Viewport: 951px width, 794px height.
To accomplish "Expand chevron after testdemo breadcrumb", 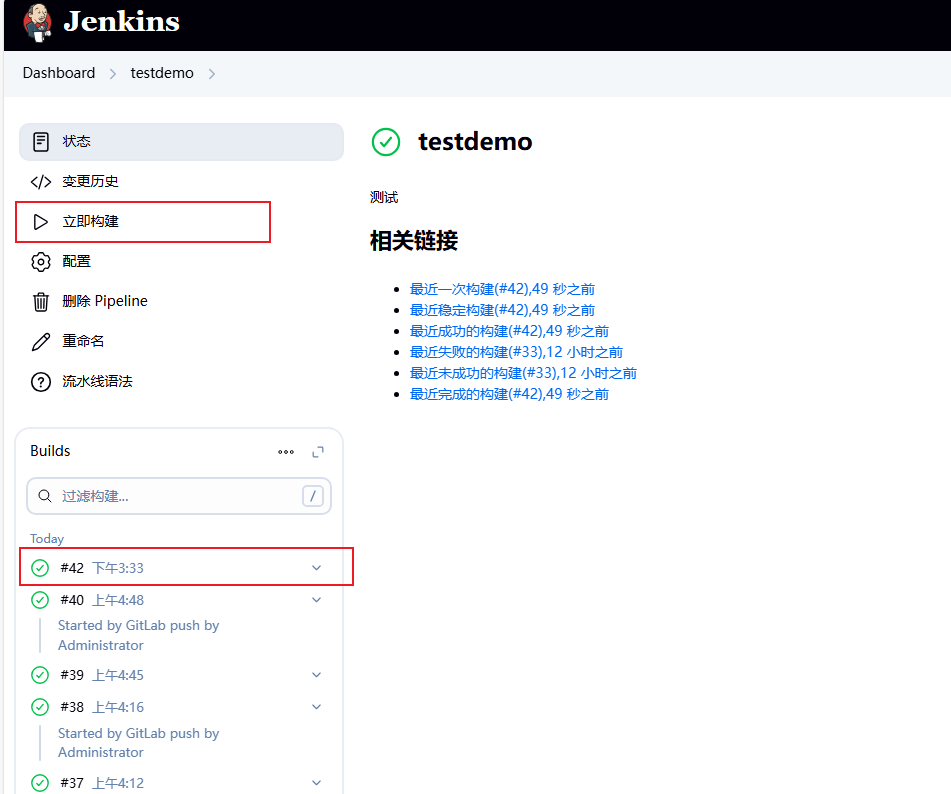I will pos(212,73).
